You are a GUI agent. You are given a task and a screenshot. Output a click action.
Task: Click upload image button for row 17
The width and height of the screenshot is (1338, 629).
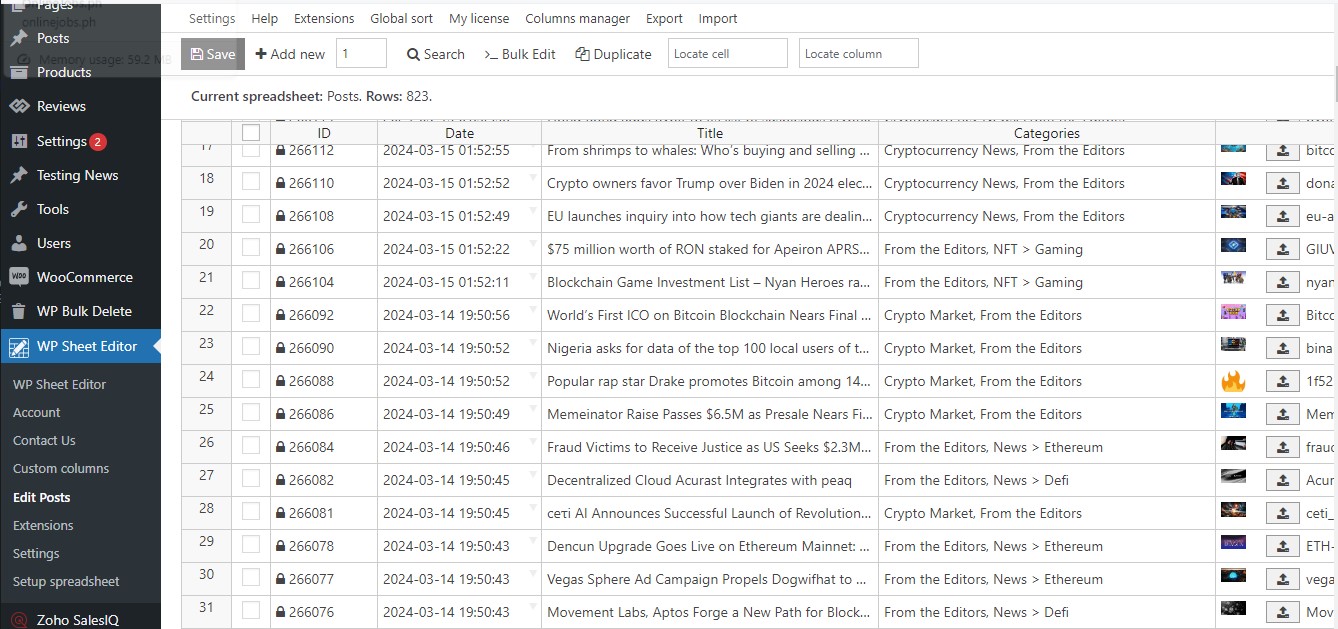coord(1282,152)
